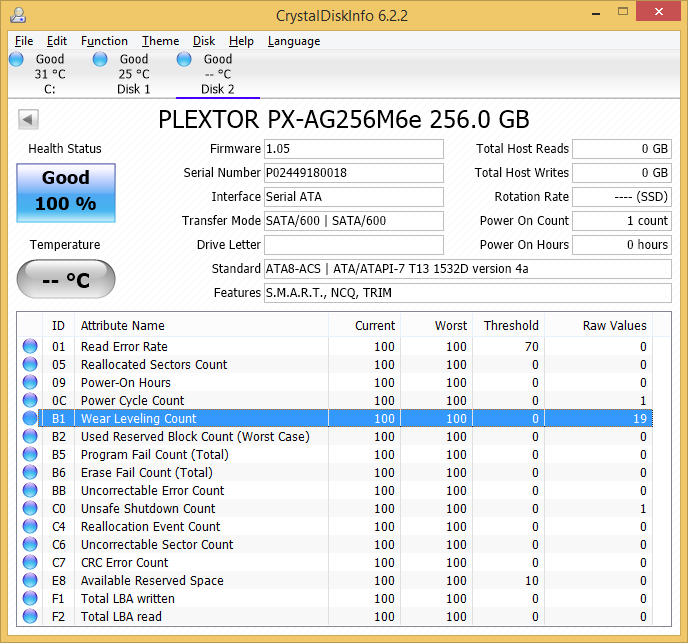Click status orb for CRC Error Count
Image resolution: width=688 pixels, height=643 pixels.
click(x=30, y=563)
